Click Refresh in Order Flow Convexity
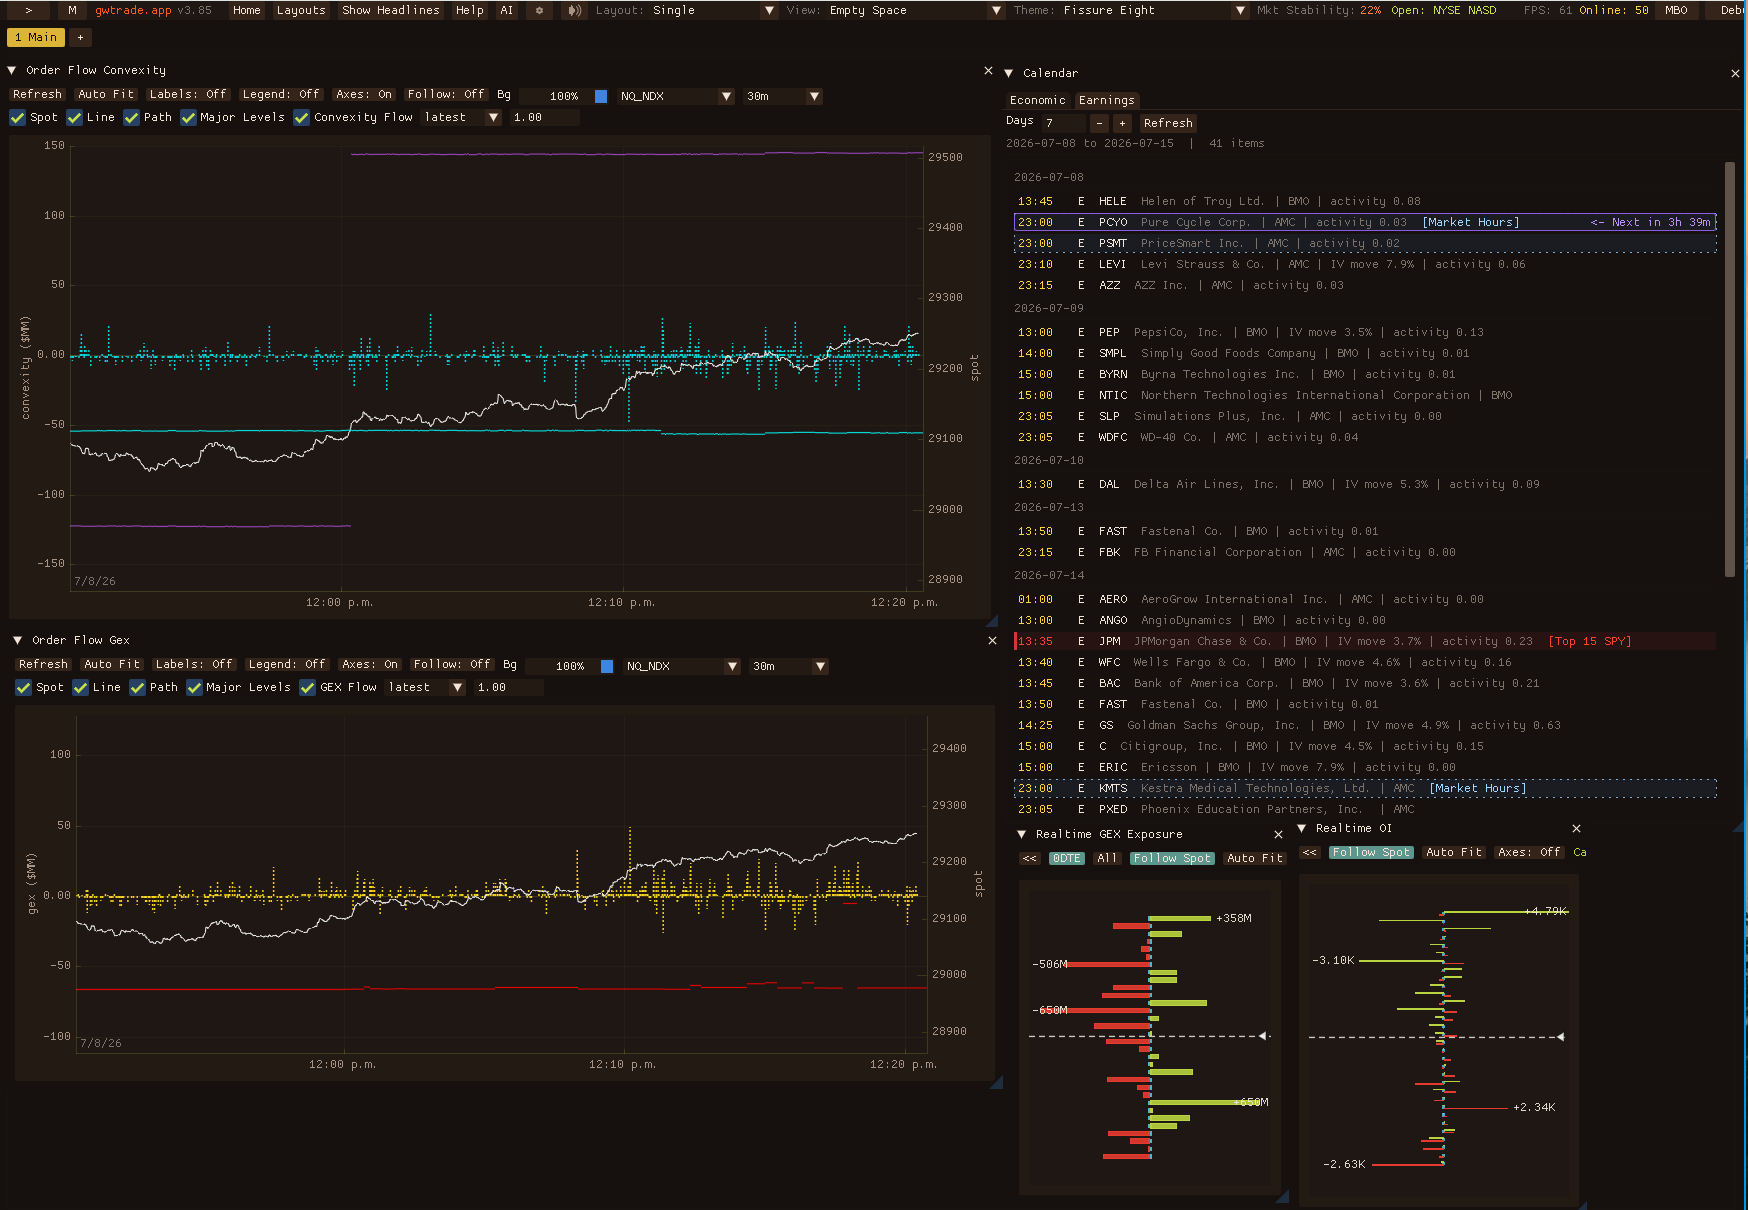 click(37, 94)
